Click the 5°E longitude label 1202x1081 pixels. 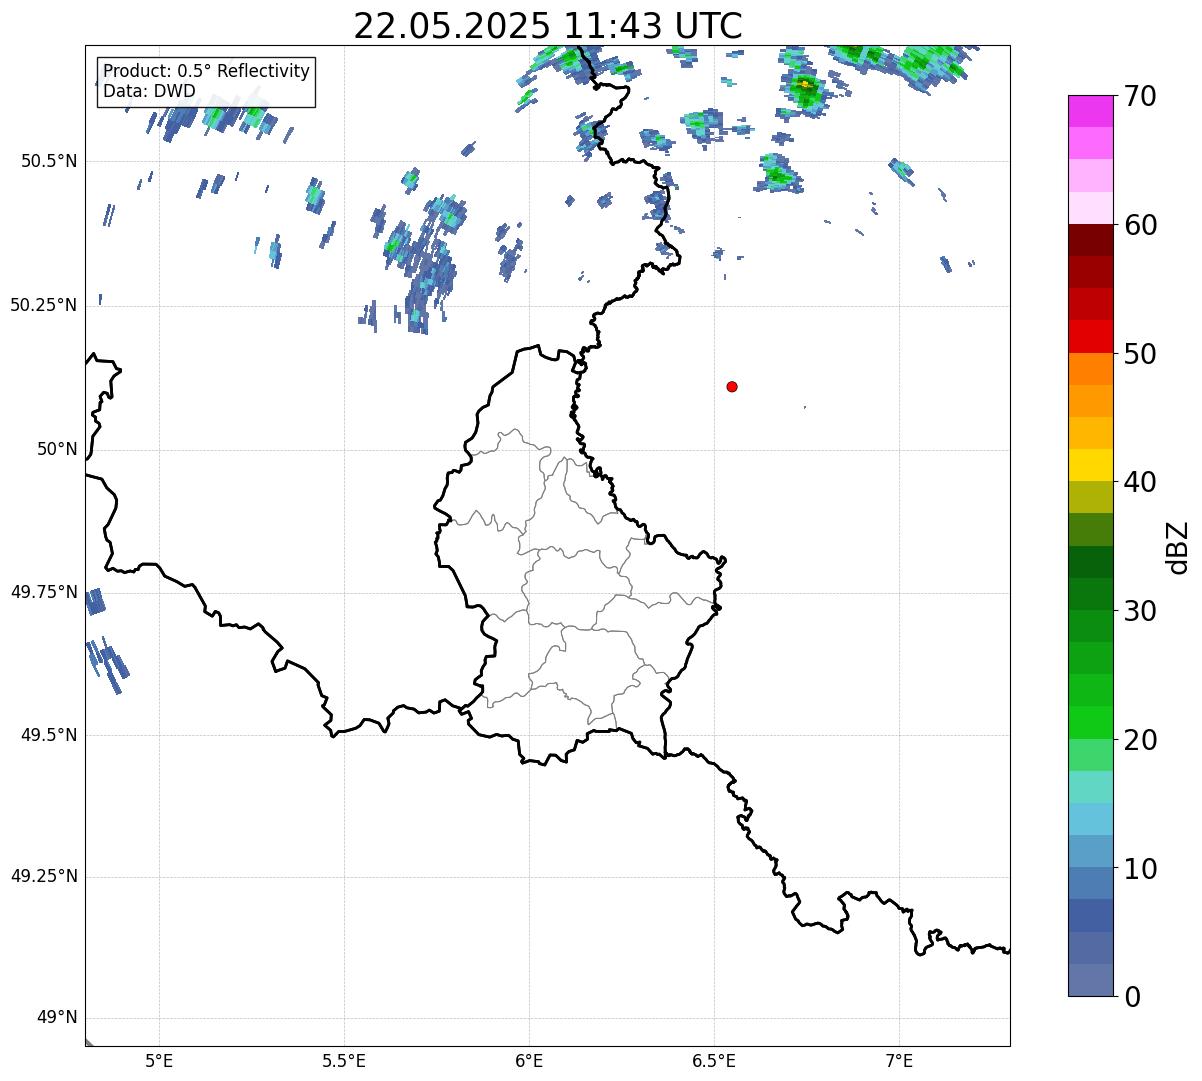pyautogui.click(x=159, y=1060)
